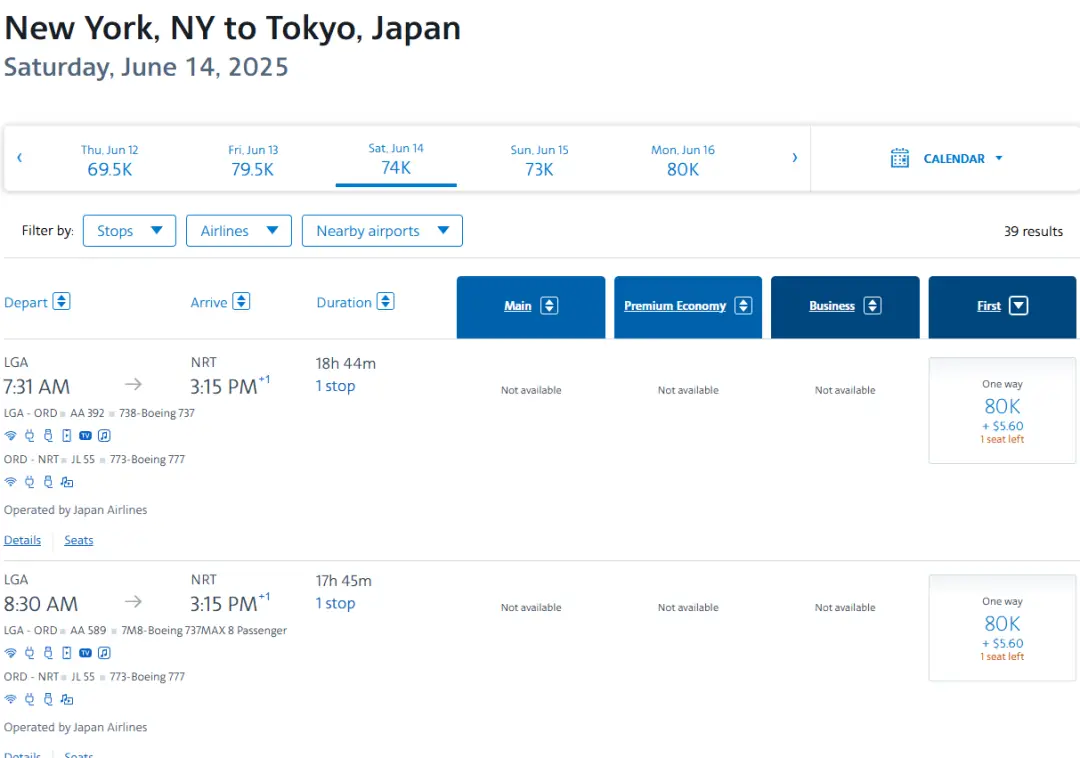Click the music note icon for AA 392

[x=104, y=435]
